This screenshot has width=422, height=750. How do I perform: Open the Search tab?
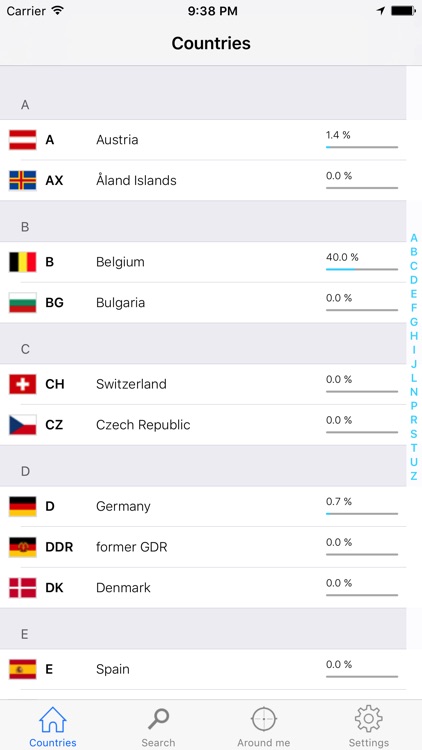(158, 727)
